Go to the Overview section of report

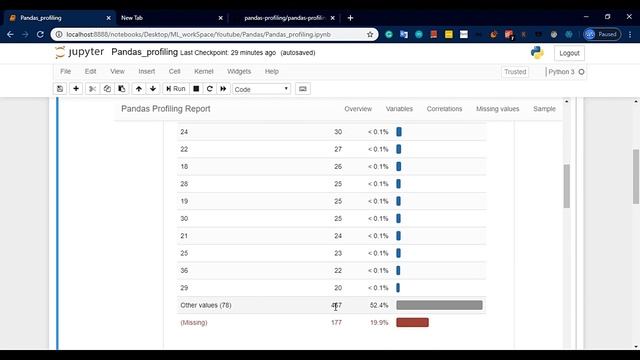pos(358,109)
